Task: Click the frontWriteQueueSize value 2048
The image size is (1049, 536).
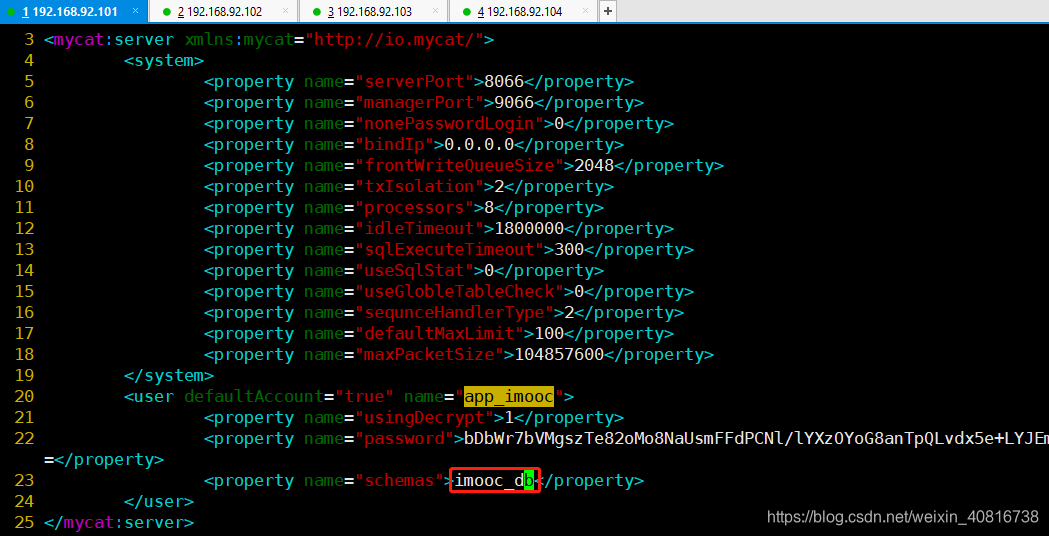Action: point(594,166)
